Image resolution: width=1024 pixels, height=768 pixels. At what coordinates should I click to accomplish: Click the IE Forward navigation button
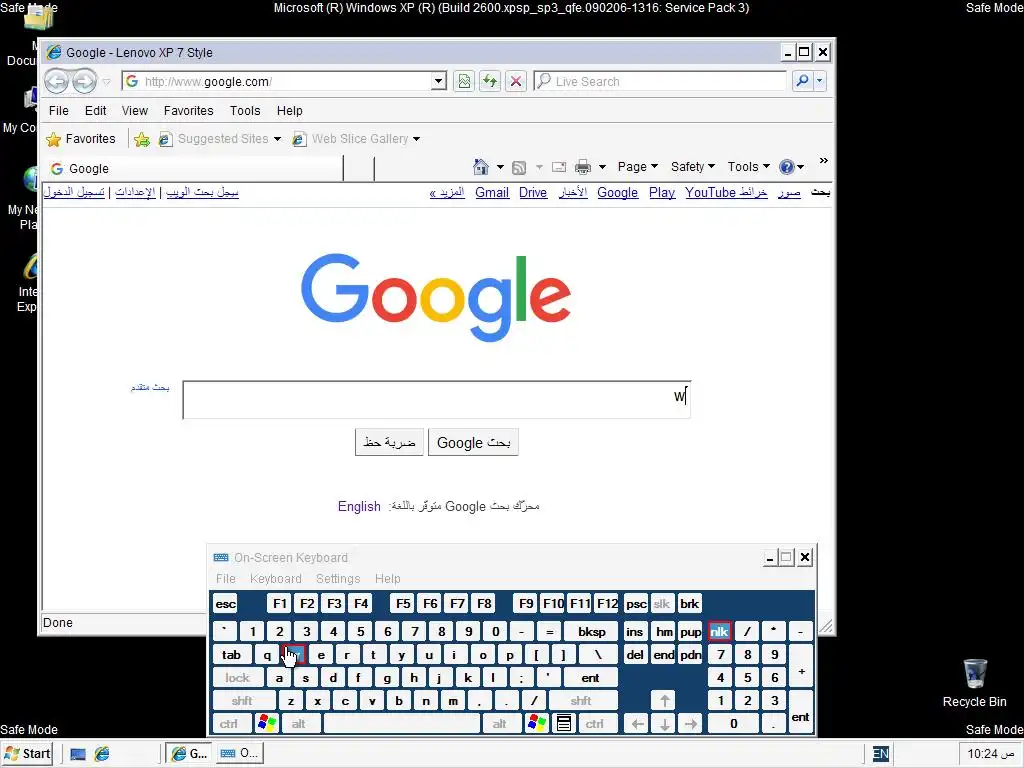pos(84,81)
